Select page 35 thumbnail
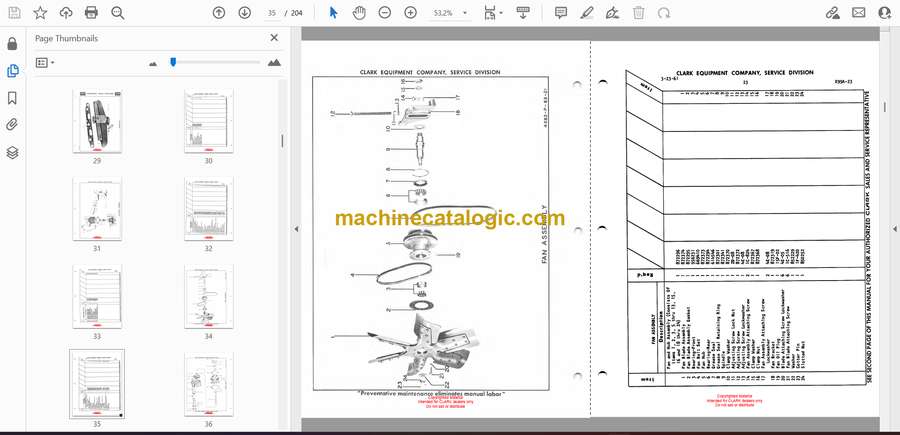This screenshot has width=900, height=435. coord(96,384)
